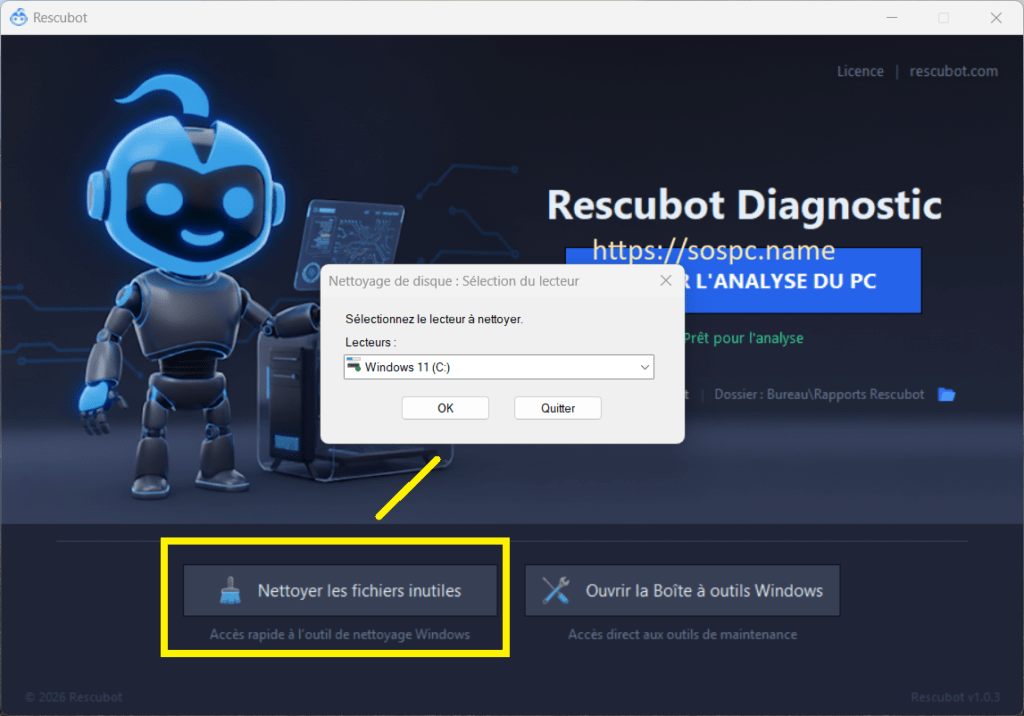This screenshot has width=1024, height=716.
Task: Expand the Lecteurs drive dropdown arrow
Action: pyautogui.click(x=644, y=367)
